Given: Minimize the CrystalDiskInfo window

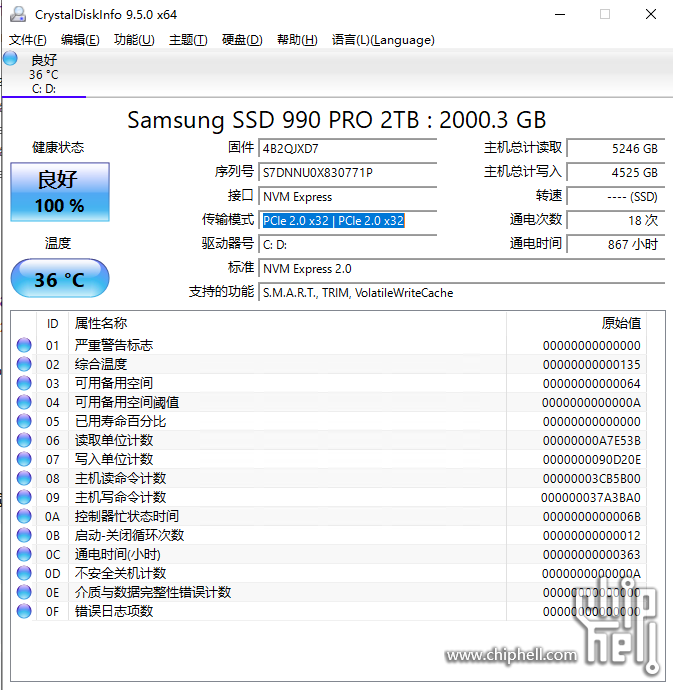Looking at the screenshot, I should [x=560, y=14].
